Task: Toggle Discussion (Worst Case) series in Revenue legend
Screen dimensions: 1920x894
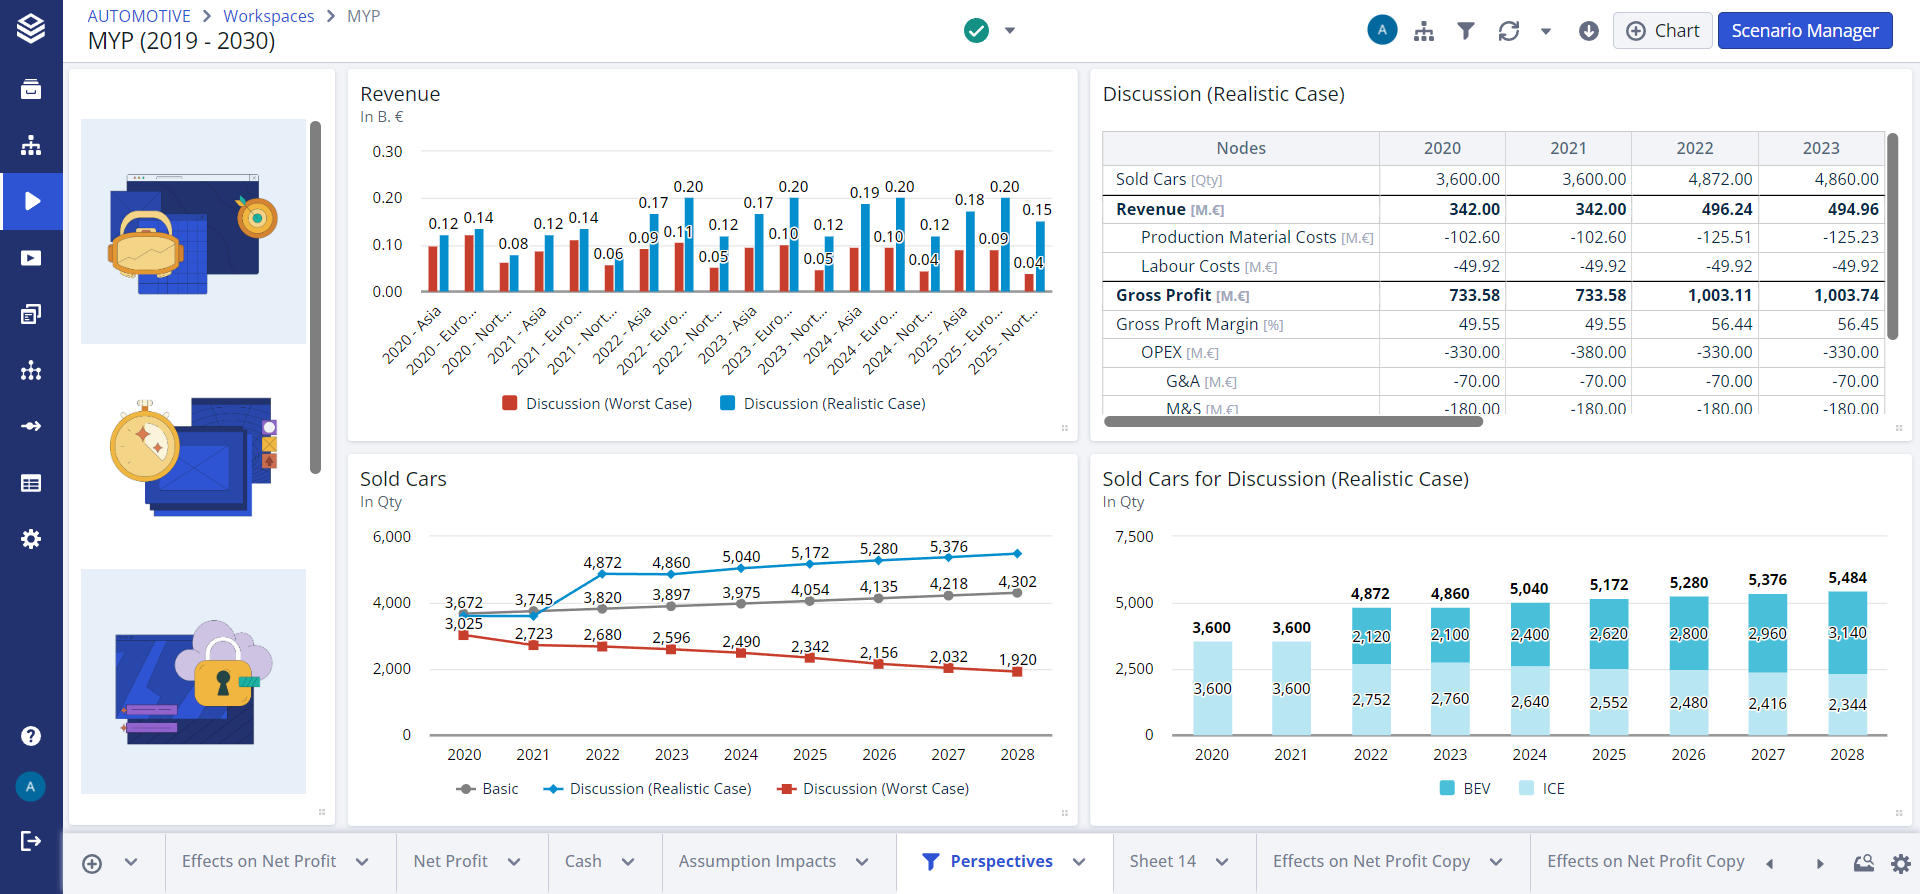Action: click(598, 404)
